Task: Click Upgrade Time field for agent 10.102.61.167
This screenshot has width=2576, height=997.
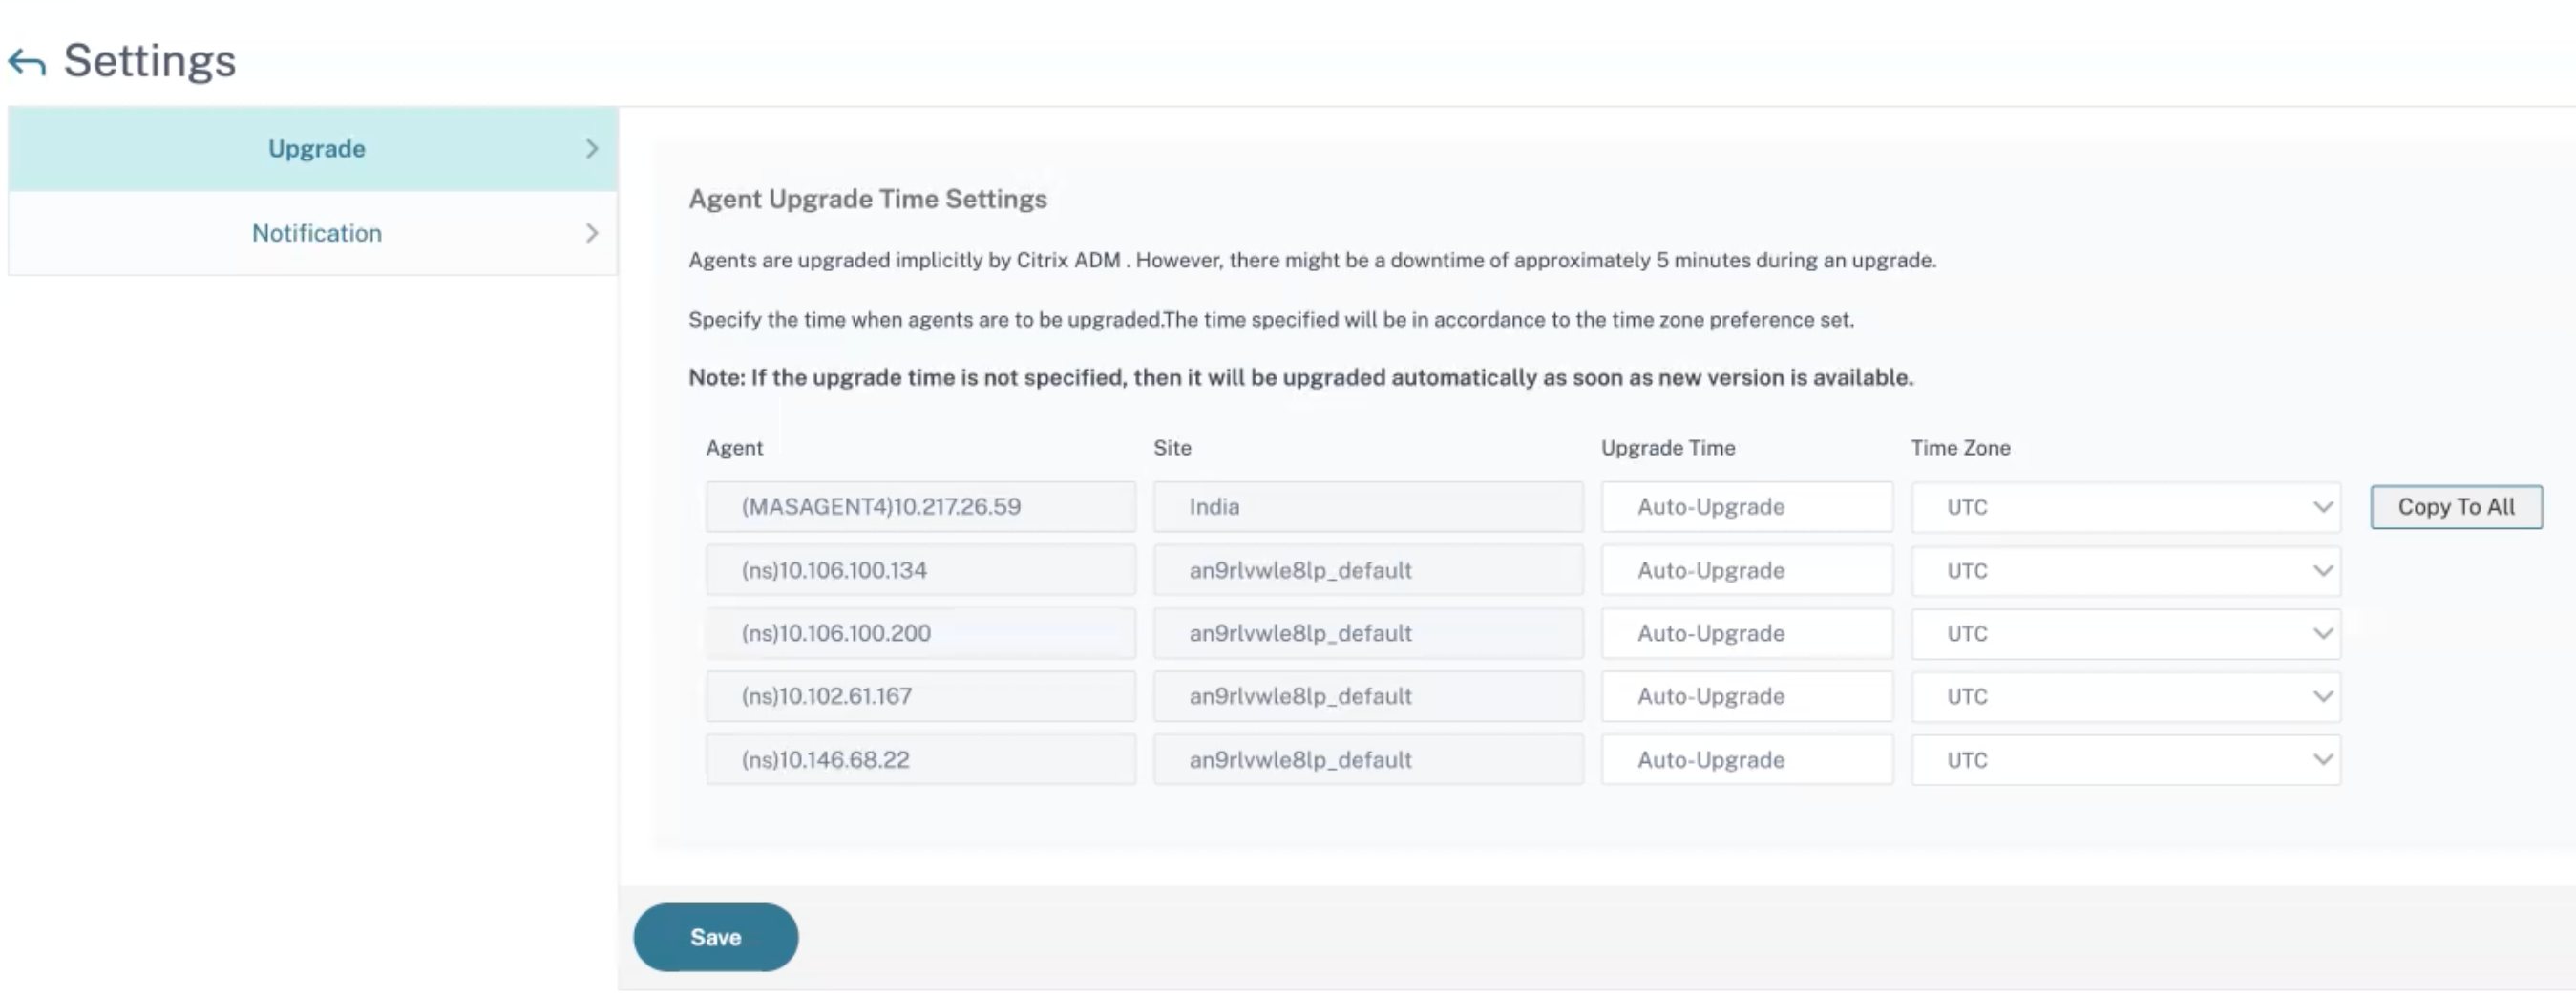Action: coord(1747,696)
